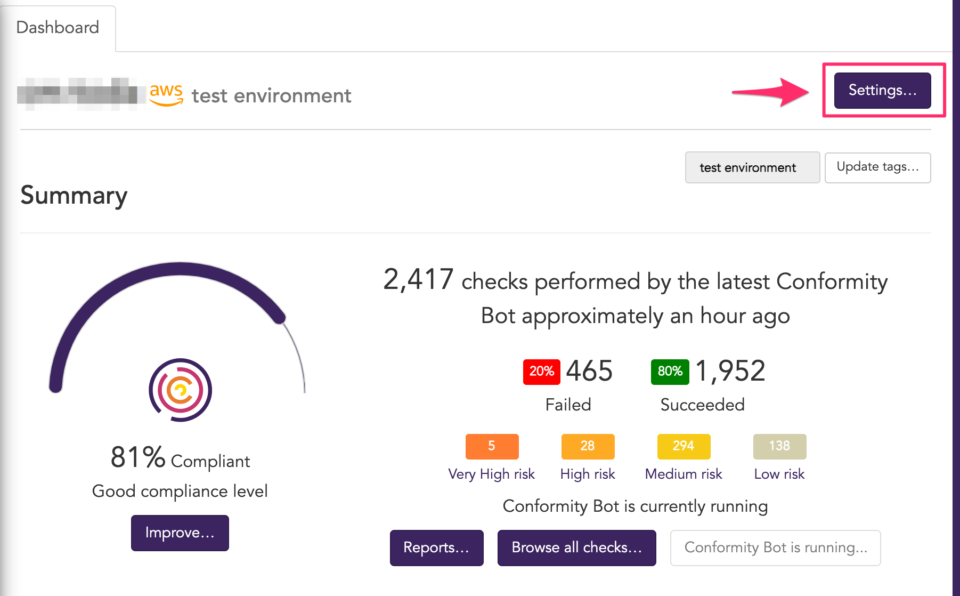This screenshot has height=596, width=960.
Task: Open the Update tags dialog
Action: point(877,167)
